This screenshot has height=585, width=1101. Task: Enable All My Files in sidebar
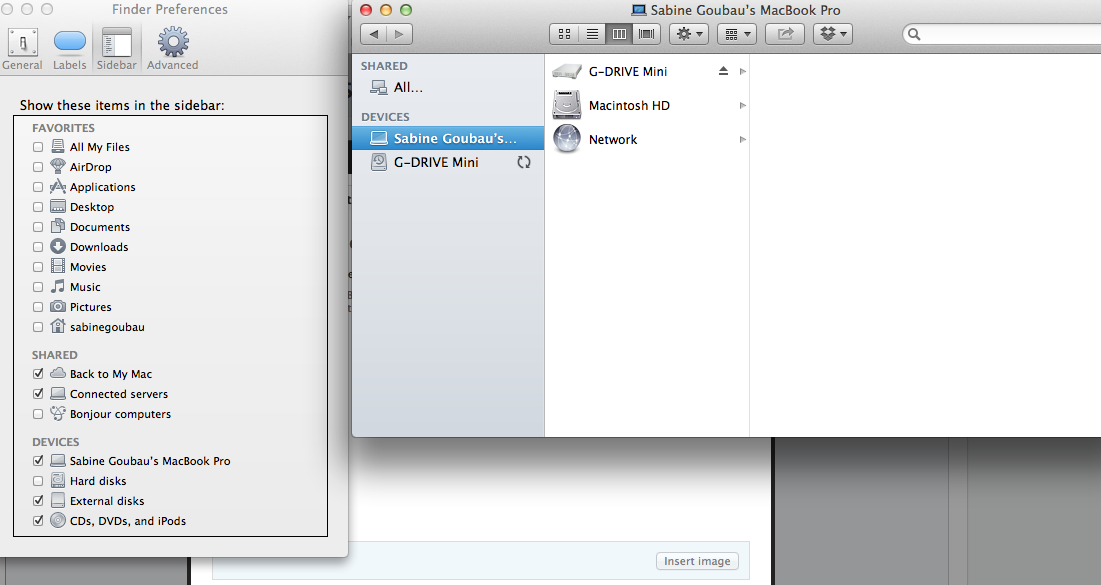[x=38, y=147]
